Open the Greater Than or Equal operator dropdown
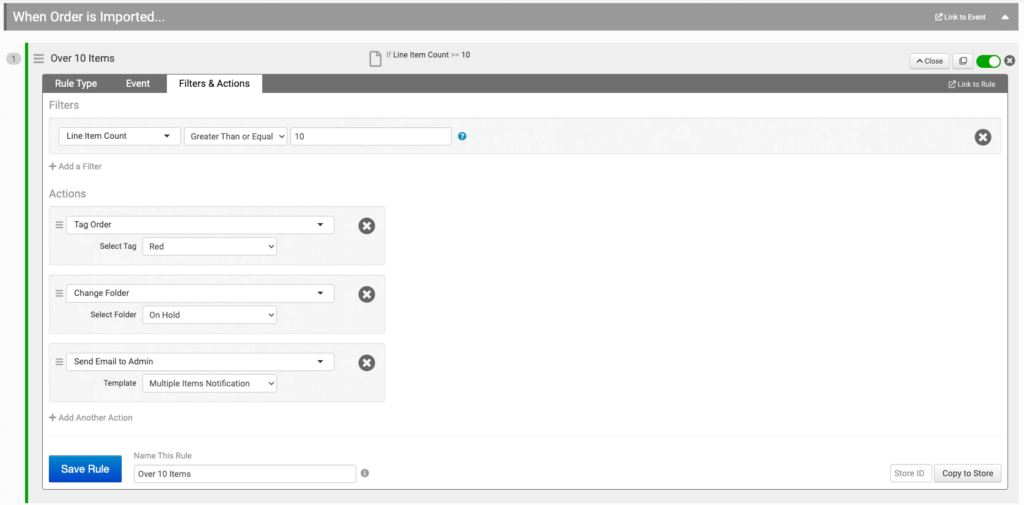1024x505 pixels. [x=235, y=136]
